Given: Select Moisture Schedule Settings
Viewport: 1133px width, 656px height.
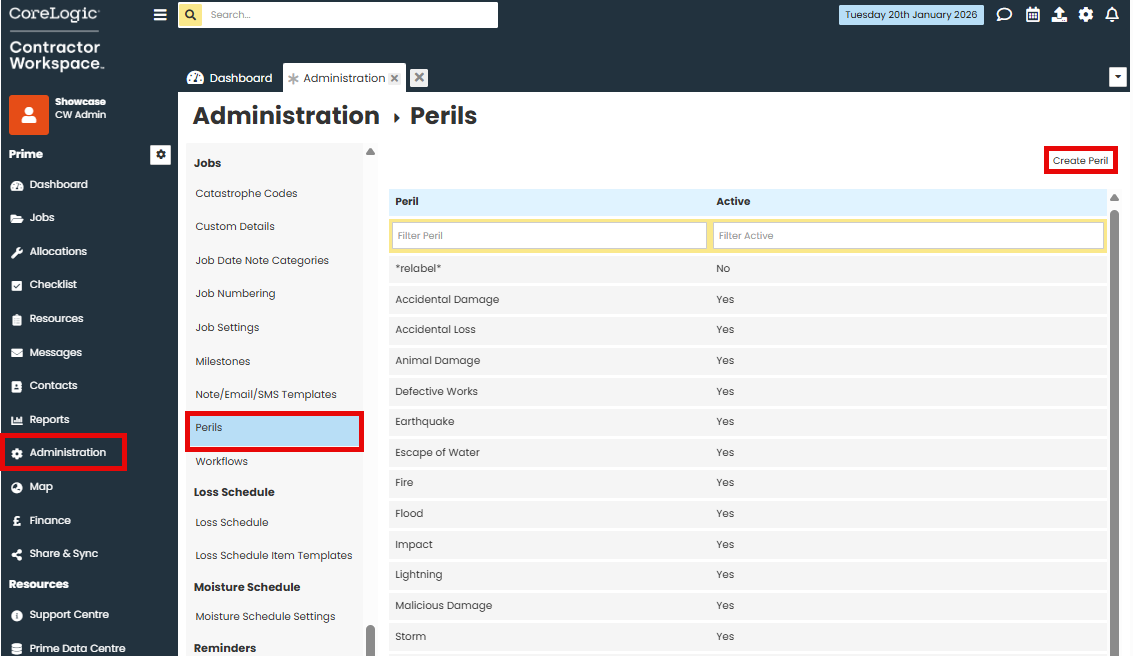Looking at the screenshot, I should click(x=265, y=617).
